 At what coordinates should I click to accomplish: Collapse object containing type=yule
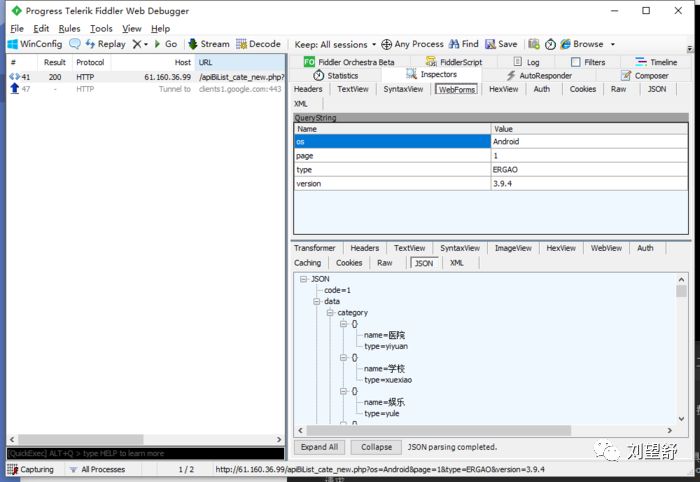[x=343, y=391]
